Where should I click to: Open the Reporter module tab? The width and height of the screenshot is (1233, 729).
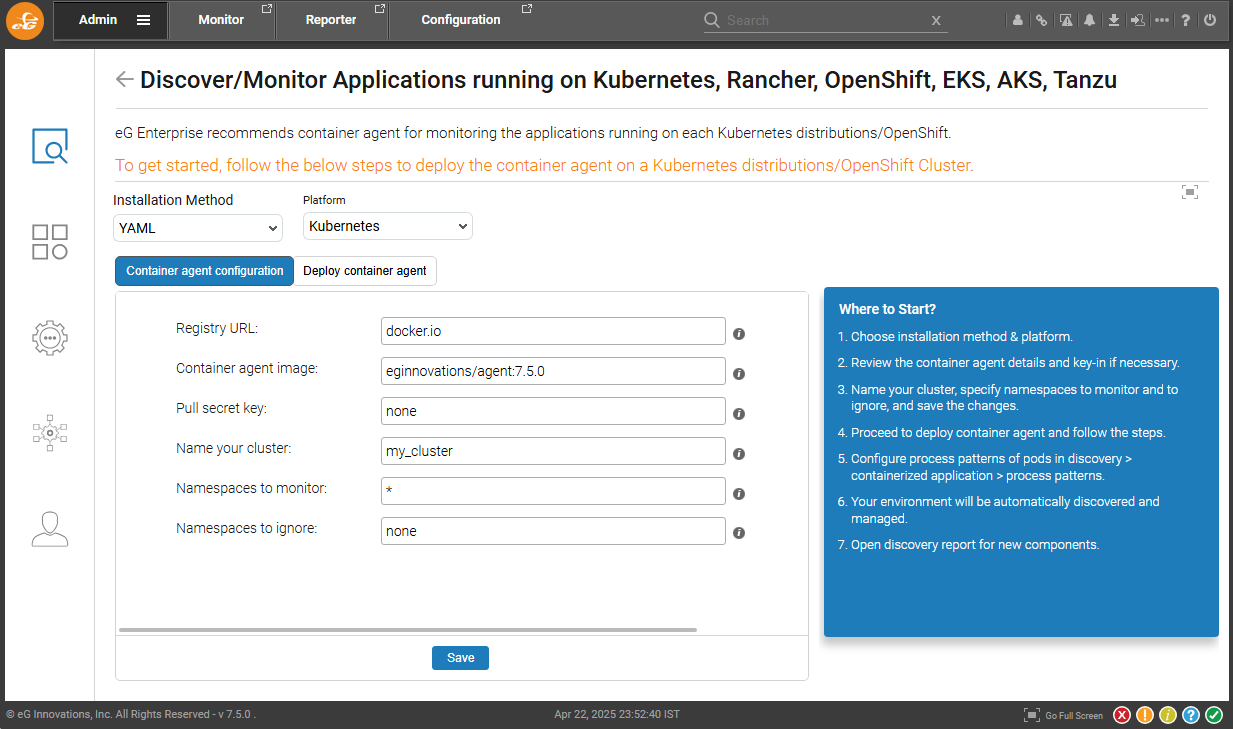pyautogui.click(x=331, y=20)
